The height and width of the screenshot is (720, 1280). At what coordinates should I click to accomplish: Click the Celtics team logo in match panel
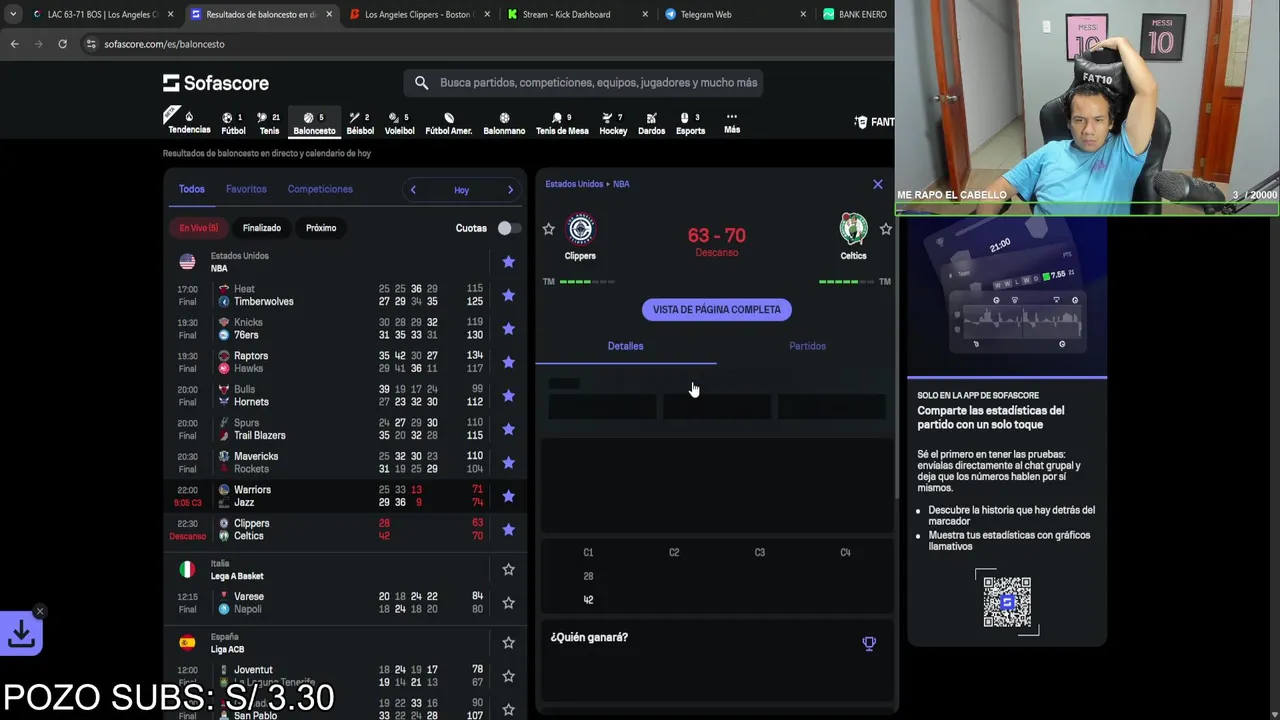coord(853,230)
